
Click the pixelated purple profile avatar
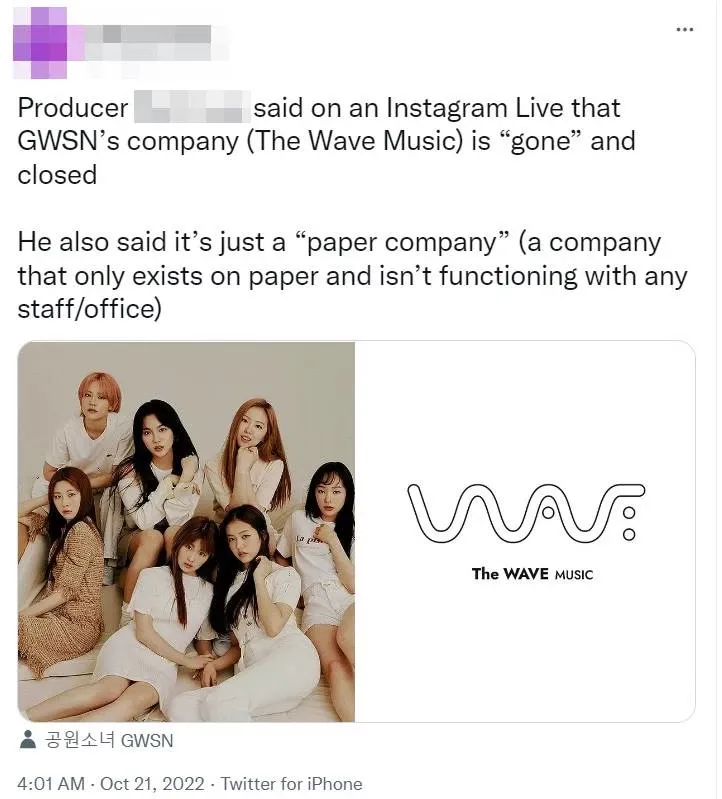(x=40, y=43)
